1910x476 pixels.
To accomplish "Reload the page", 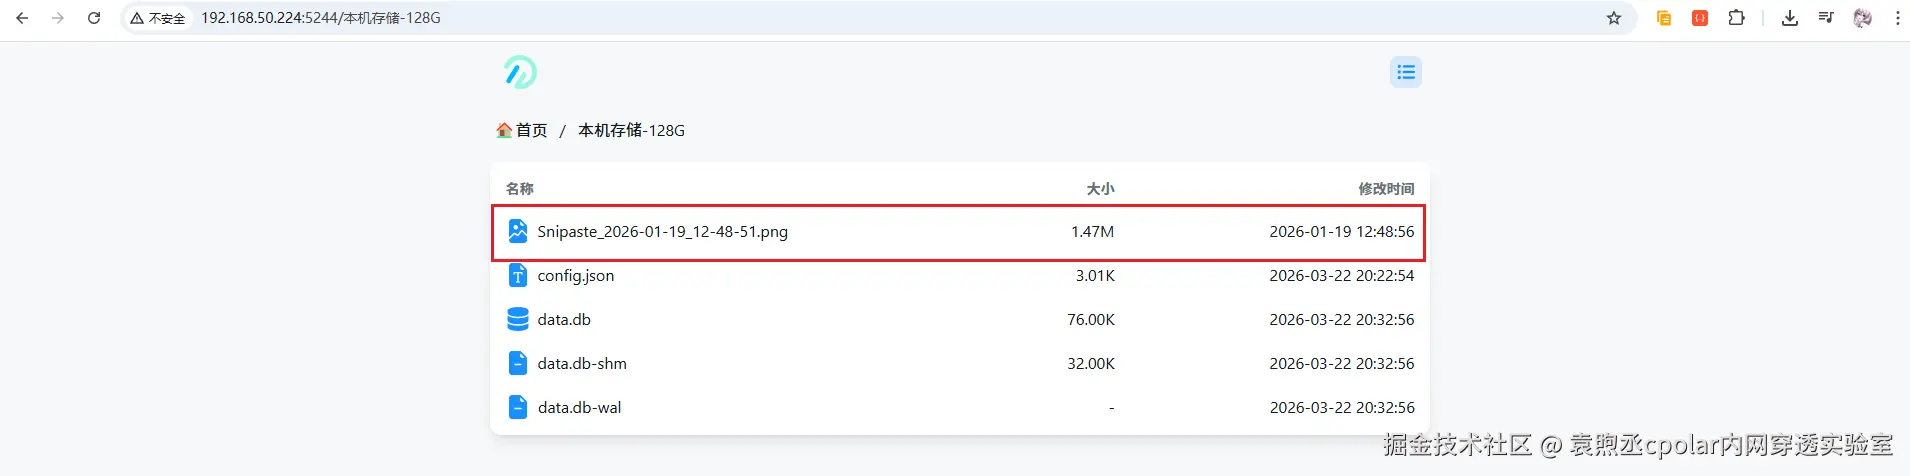I will pos(94,18).
